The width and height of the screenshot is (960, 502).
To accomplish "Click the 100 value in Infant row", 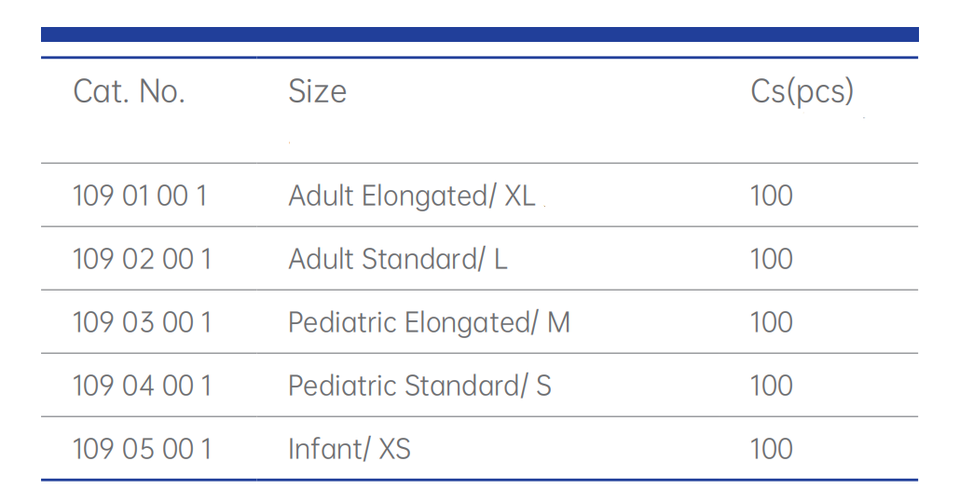I will click(x=771, y=449).
